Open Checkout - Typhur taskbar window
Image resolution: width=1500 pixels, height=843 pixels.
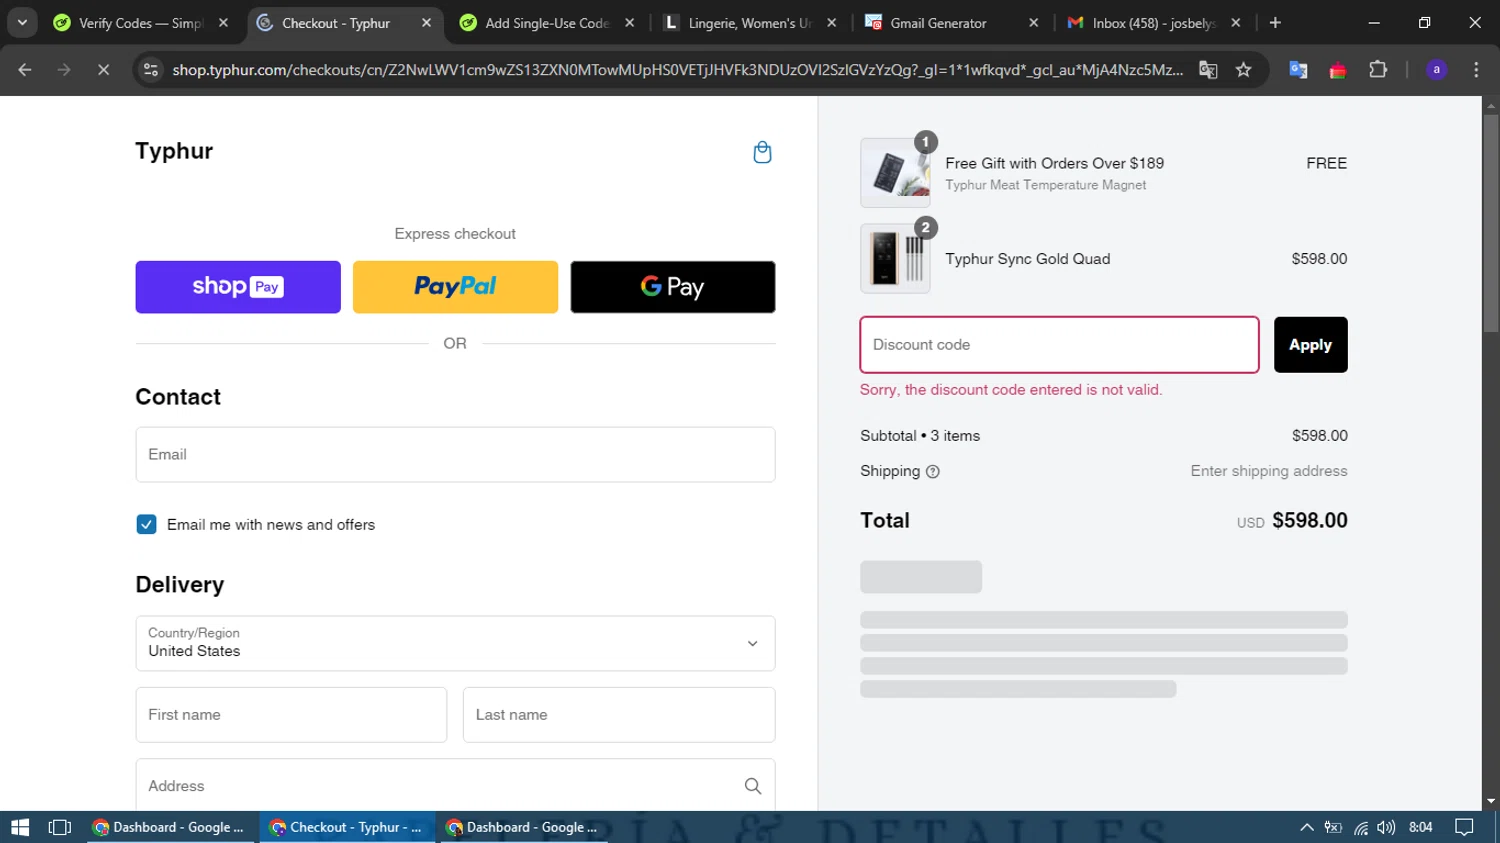click(x=348, y=827)
